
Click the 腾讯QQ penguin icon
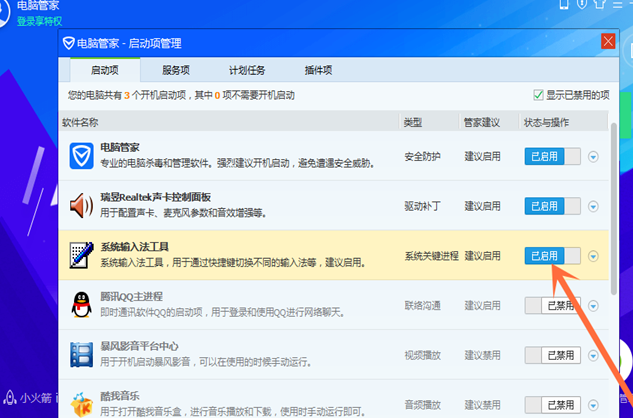[82, 305]
